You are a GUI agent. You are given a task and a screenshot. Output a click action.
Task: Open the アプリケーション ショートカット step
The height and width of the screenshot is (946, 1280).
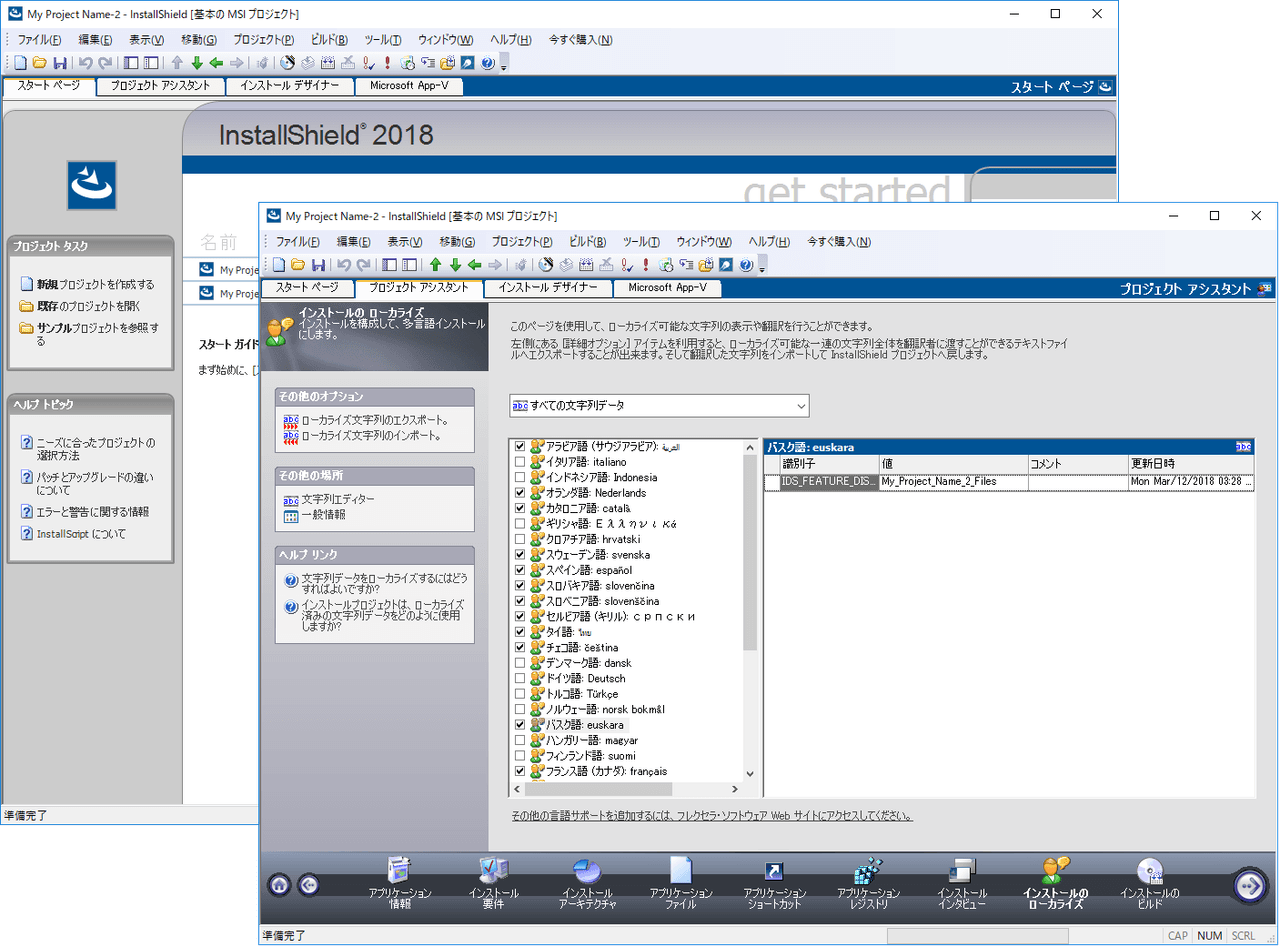point(775,884)
